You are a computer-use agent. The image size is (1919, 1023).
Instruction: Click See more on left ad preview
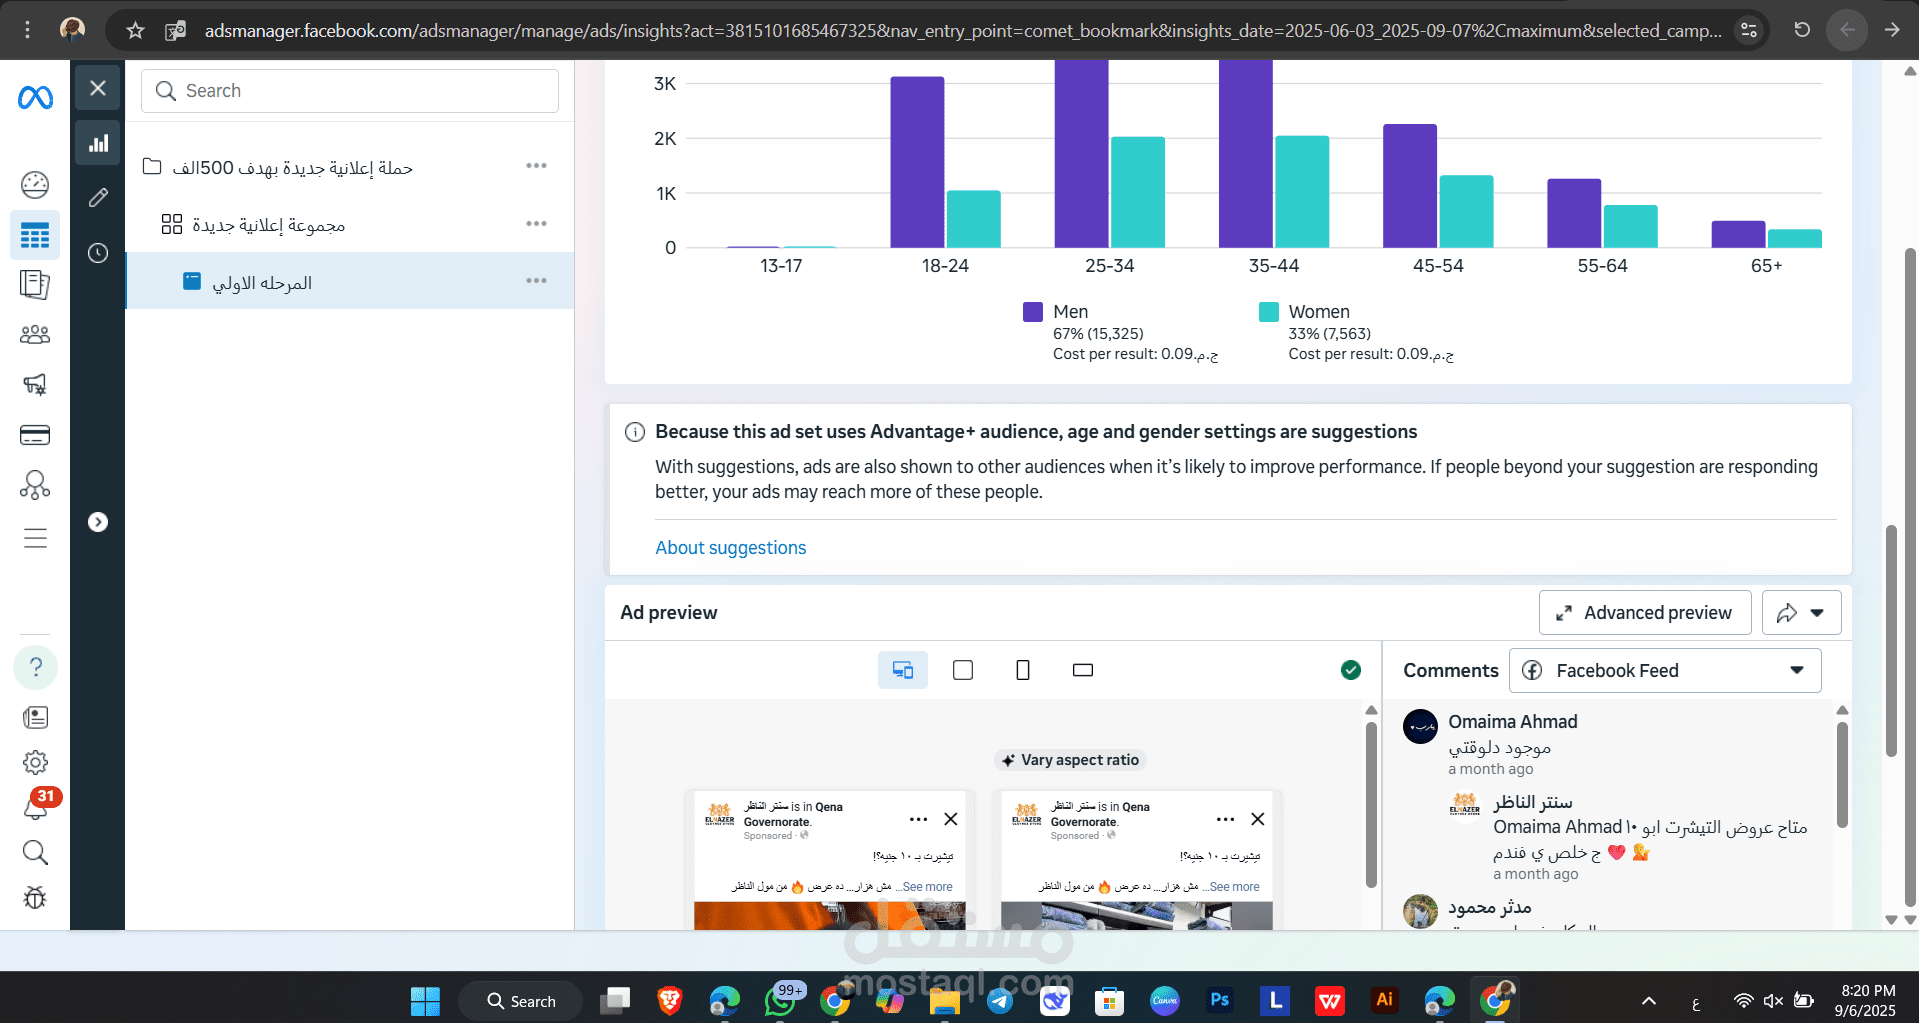(927, 887)
